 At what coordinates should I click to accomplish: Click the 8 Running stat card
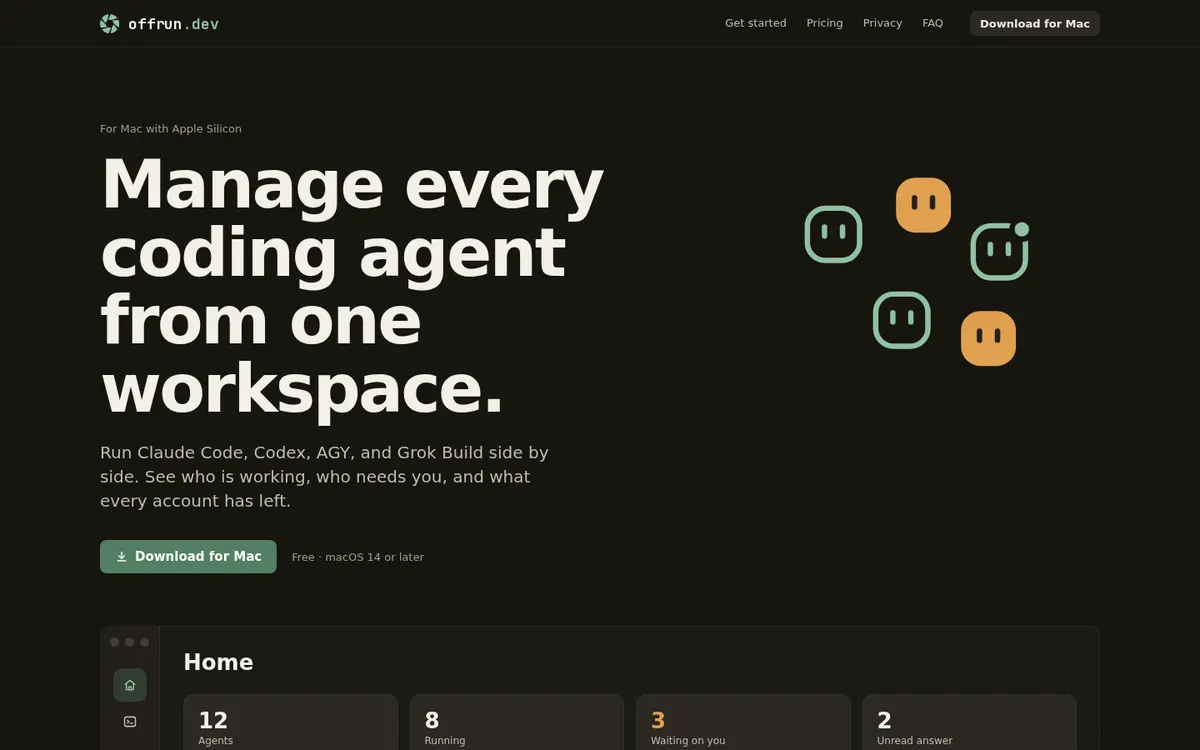(517, 723)
